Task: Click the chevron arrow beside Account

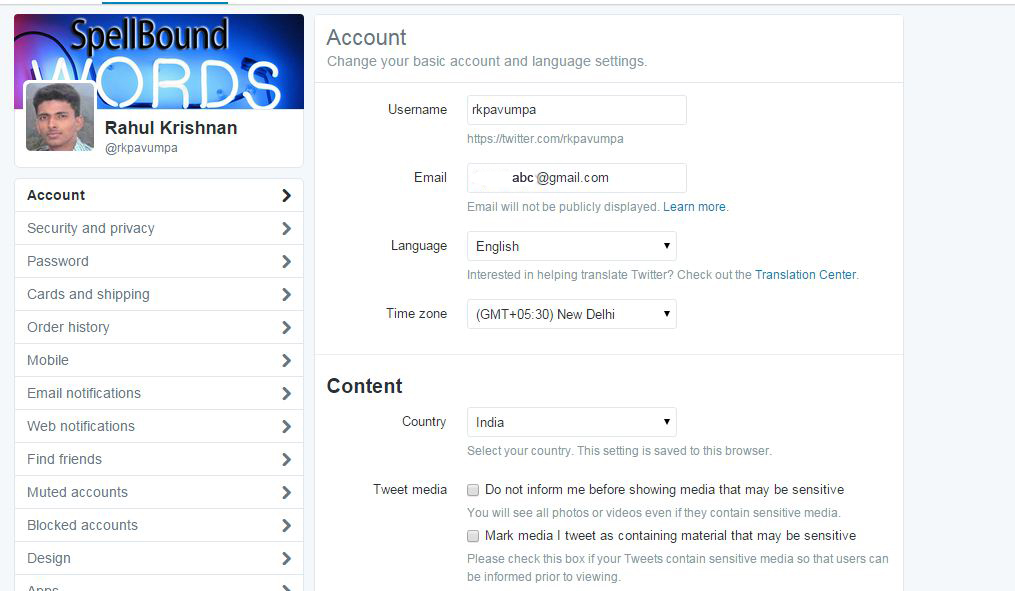Action: pyautogui.click(x=286, y=195)
